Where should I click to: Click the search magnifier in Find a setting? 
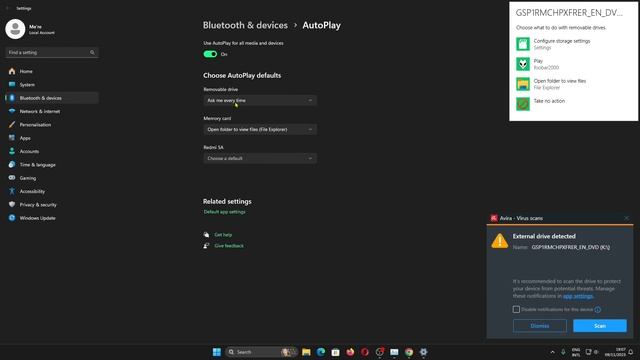92,53
